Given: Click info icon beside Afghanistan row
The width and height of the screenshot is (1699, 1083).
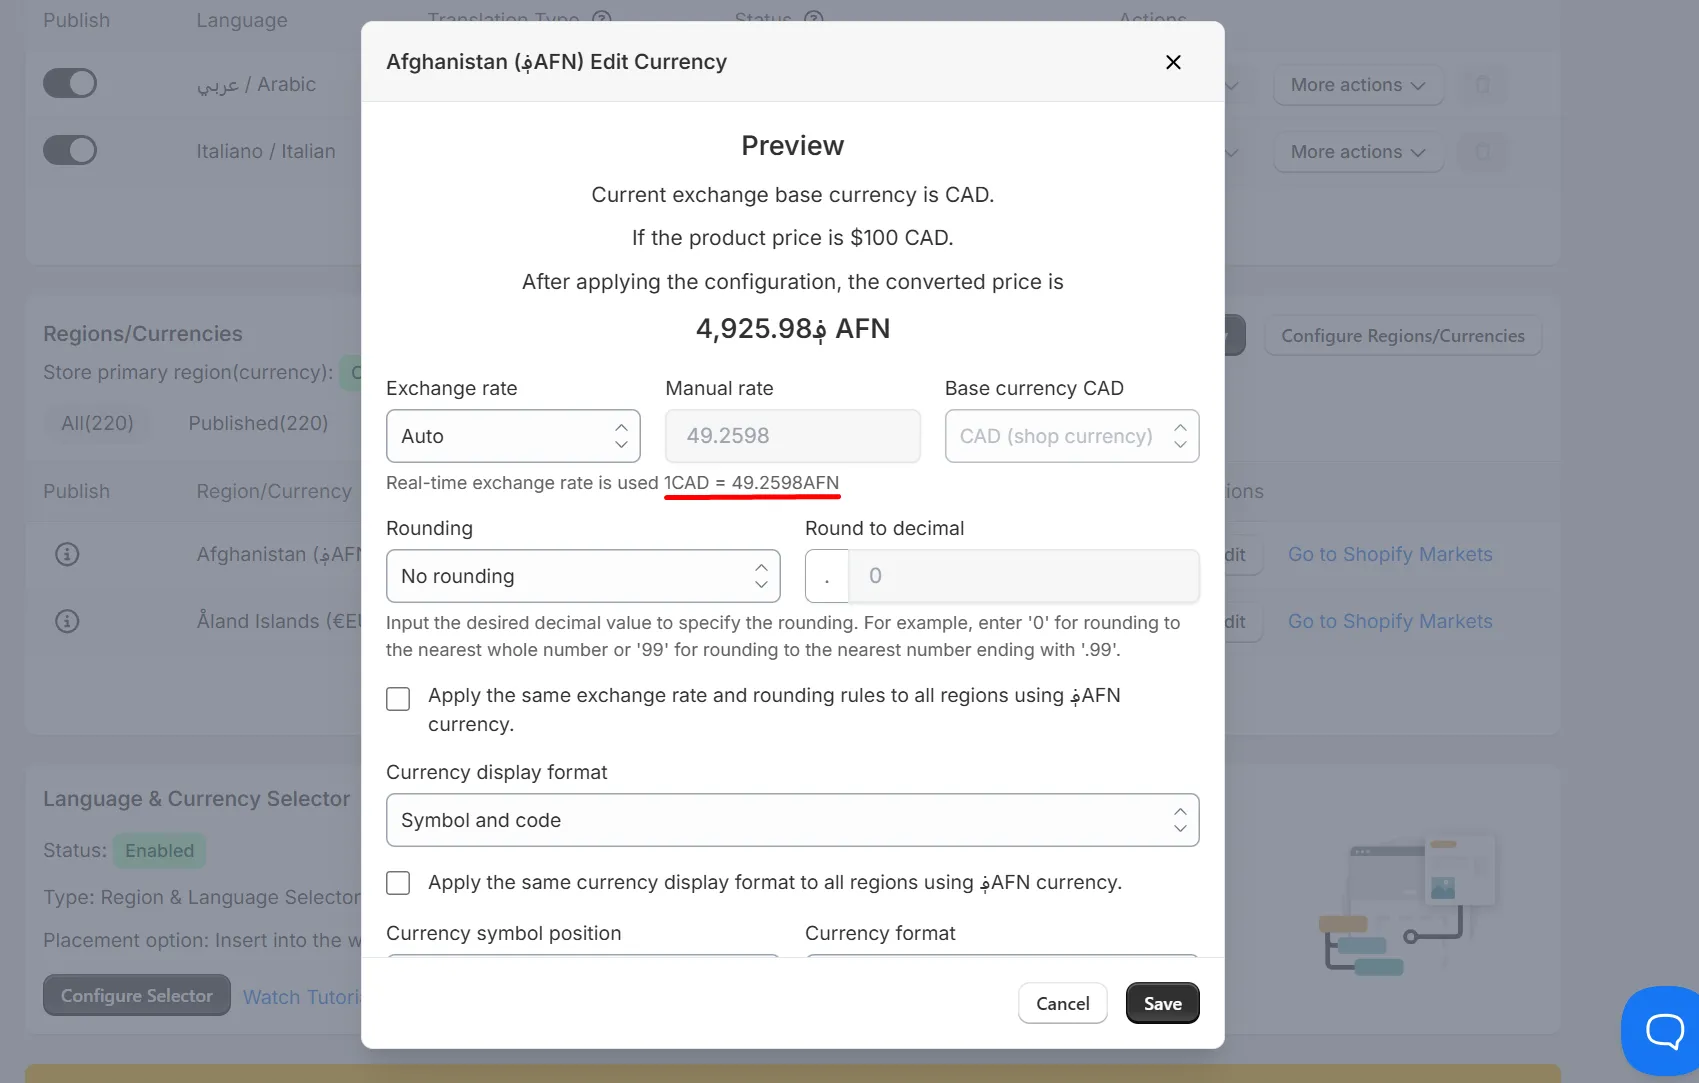Looking at the screenshot, I should [67, 554].
